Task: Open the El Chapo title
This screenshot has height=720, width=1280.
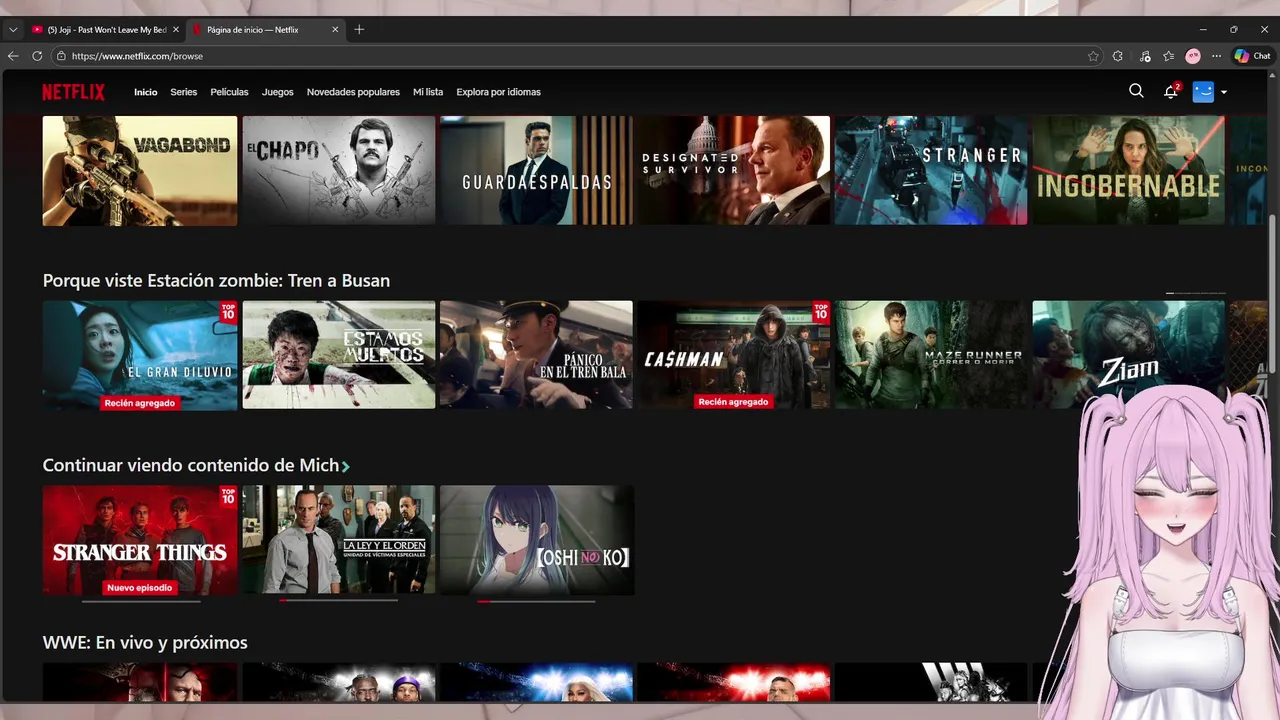Action: pos(339,170)
